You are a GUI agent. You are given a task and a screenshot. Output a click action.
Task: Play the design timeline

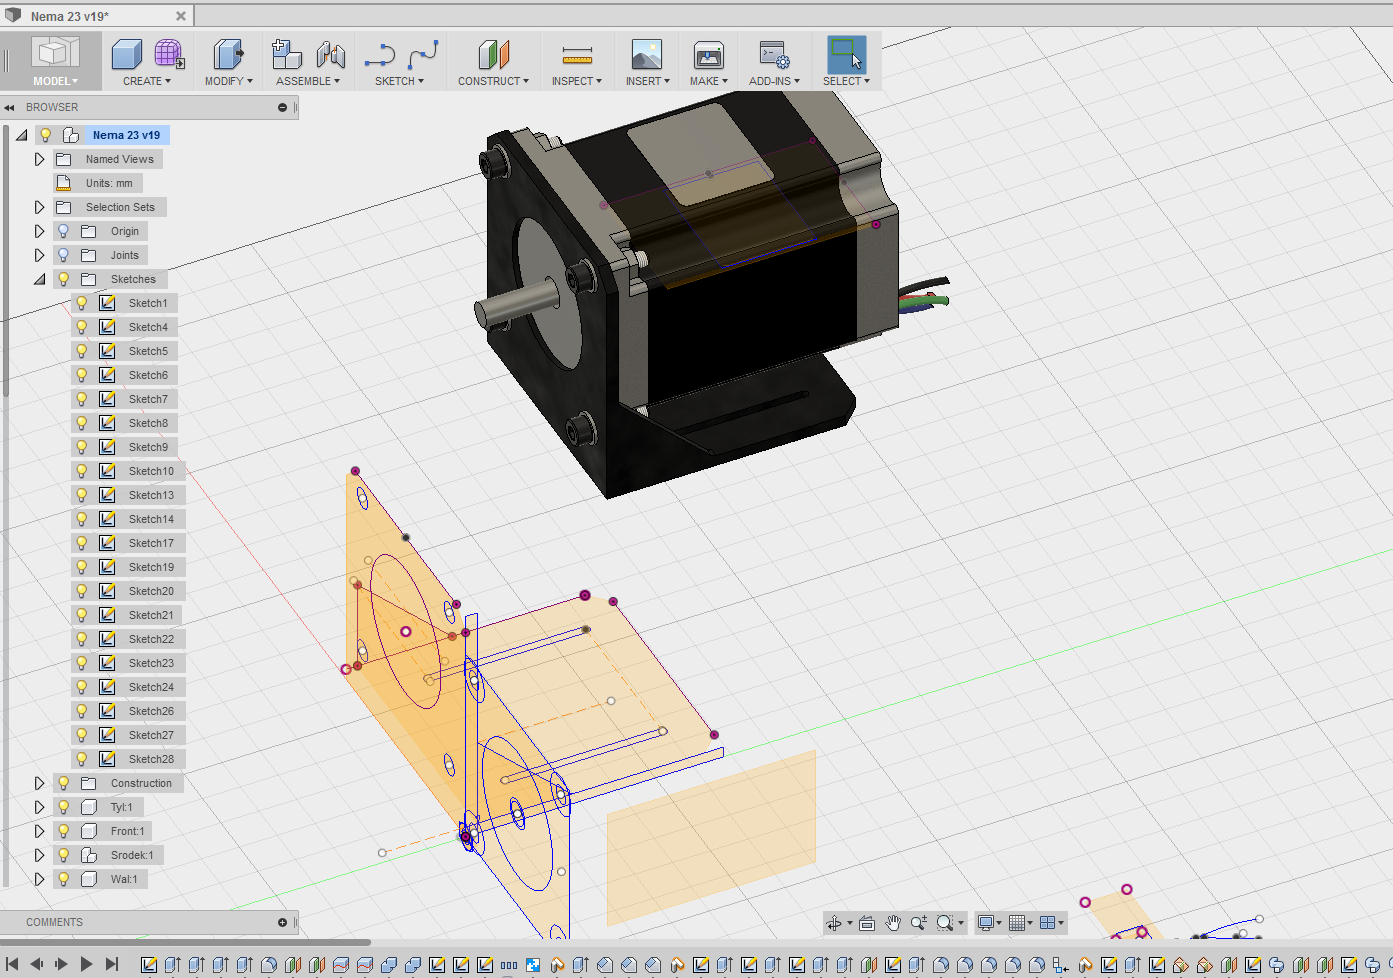pyautogui.click(x=86, y=964)
